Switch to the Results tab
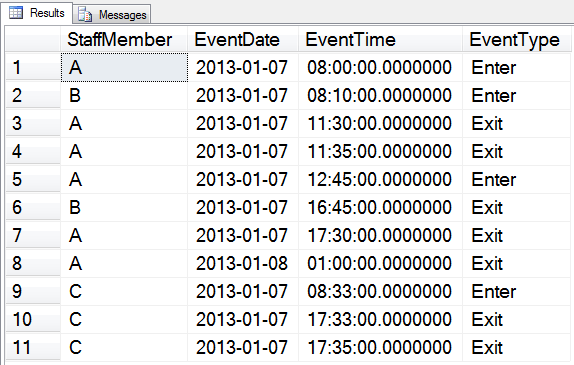The width and height of the screenshot is (574, 365). [37, 13]
